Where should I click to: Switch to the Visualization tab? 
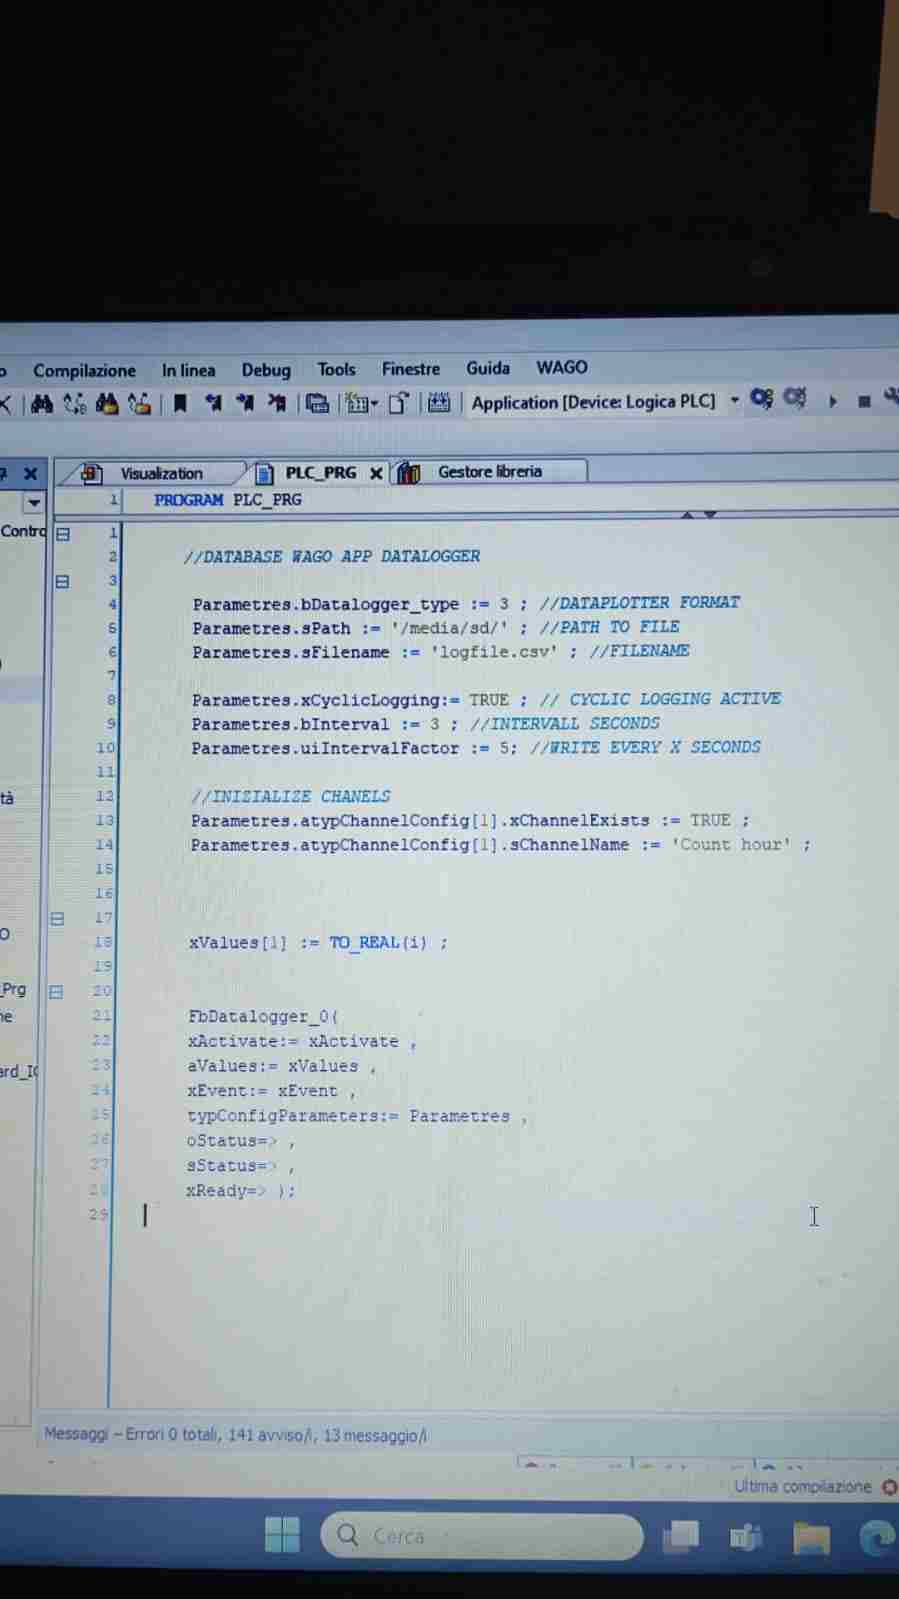(x=160, y=473)
